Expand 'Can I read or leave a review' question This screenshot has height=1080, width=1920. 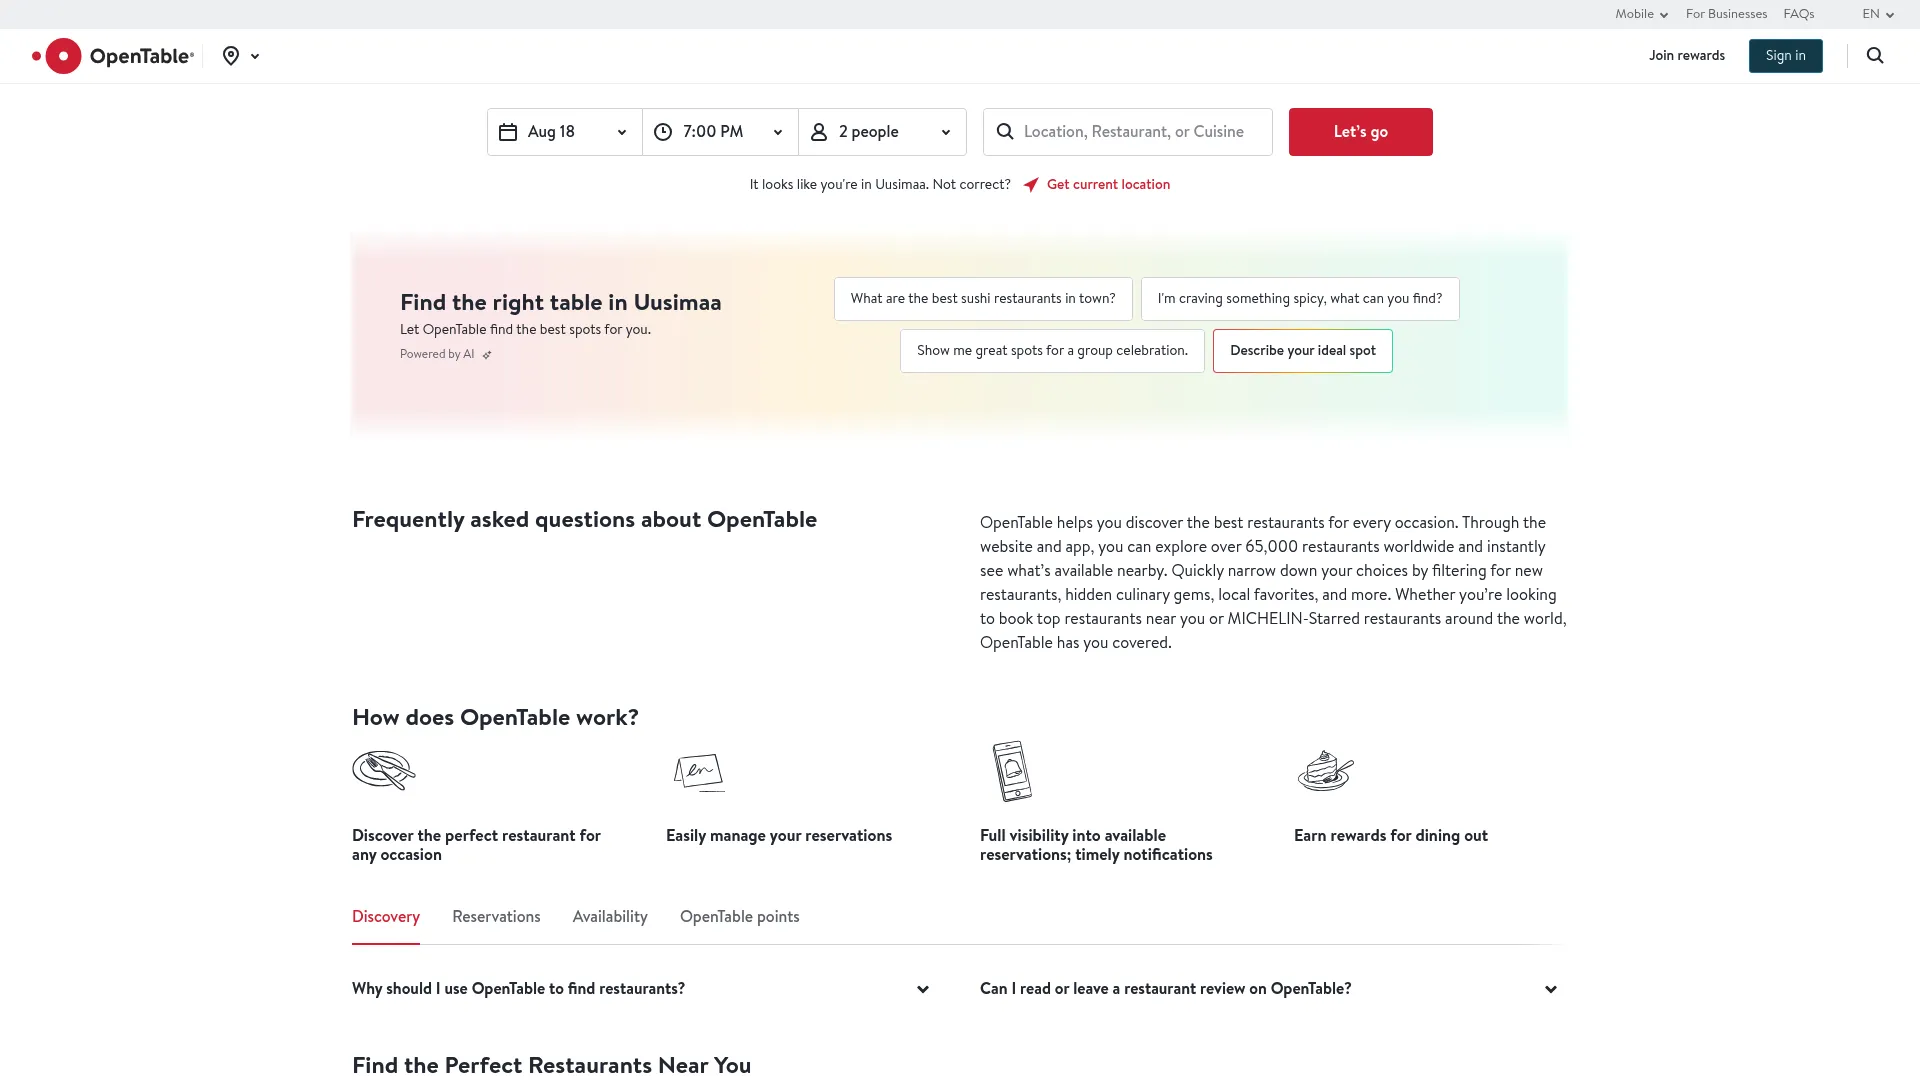click(1269, 989)
